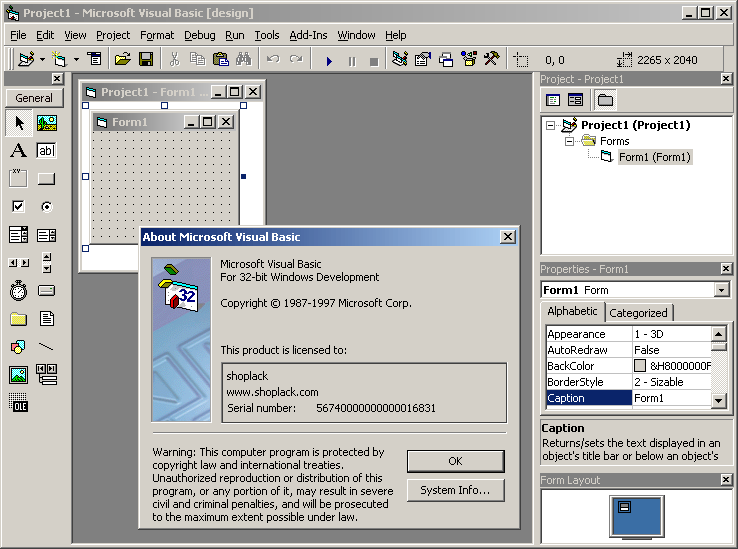Collapse the Project1 tree node
Screen dimensions: 738x549
tap(550, 125)
